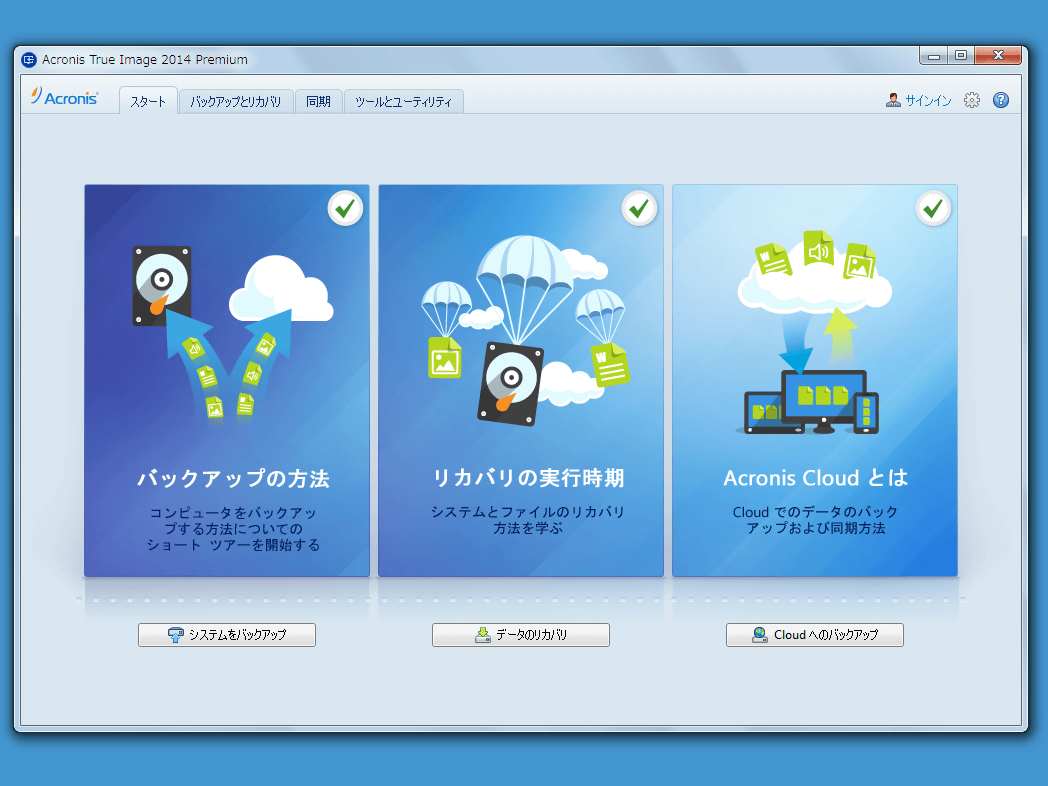1048x786 pixels.
Task: Click the ショート ツアーを開始する description text
Action: (x=233, y=545)
